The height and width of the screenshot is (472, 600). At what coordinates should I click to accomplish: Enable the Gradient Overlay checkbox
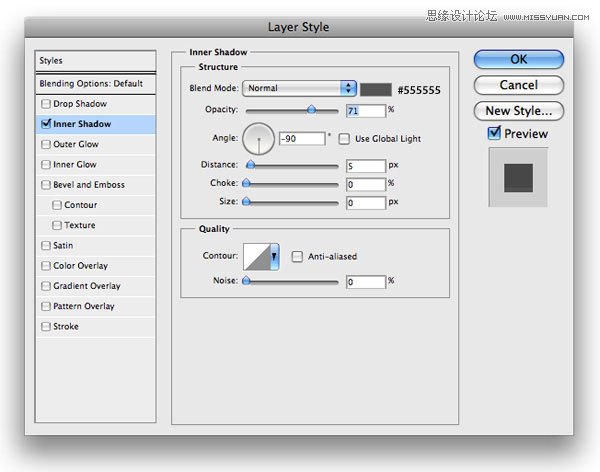tap(46, 286)
